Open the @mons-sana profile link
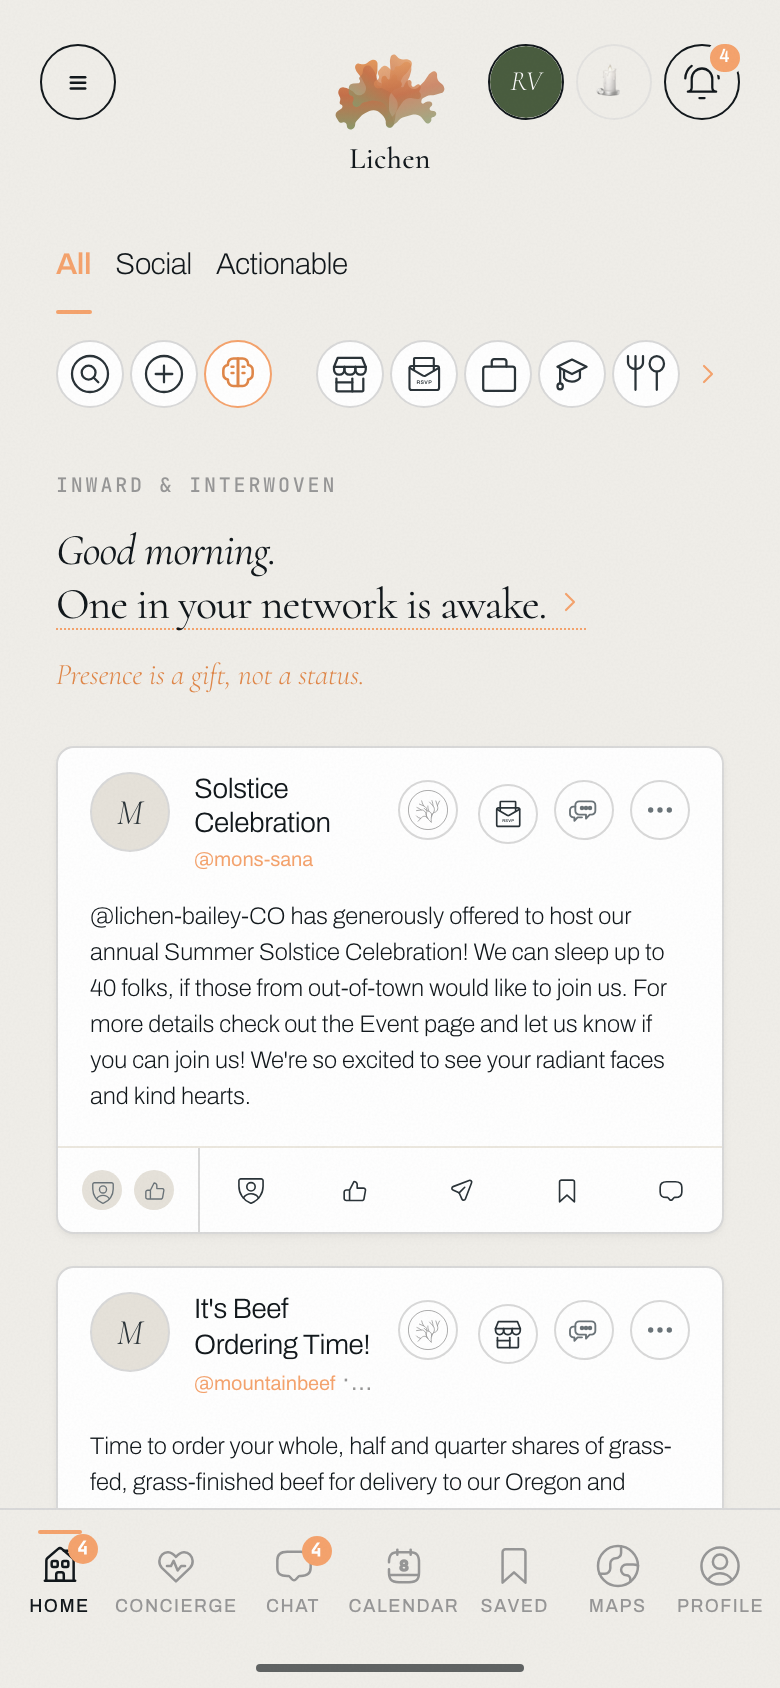Viewport: 780px width, 1688px height. (253, 859)
